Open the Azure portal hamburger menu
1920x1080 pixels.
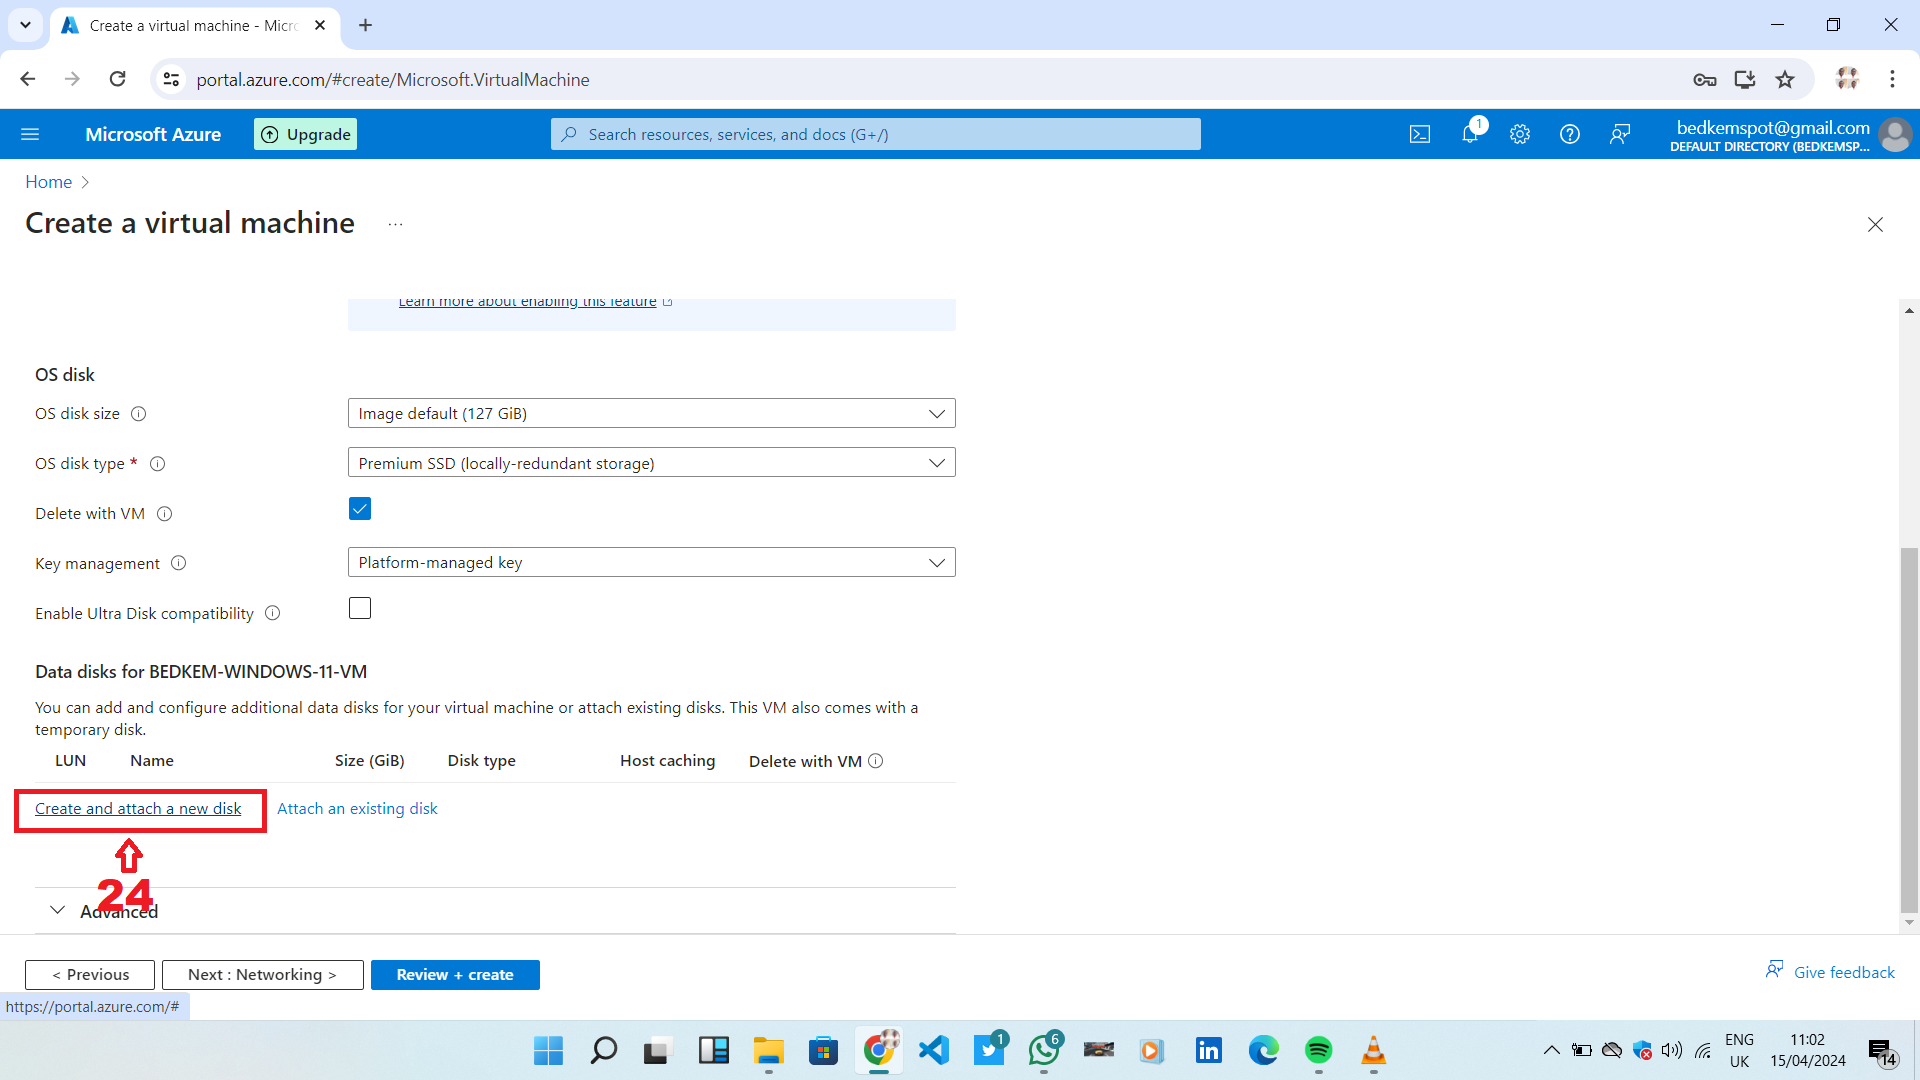(30, 134)
